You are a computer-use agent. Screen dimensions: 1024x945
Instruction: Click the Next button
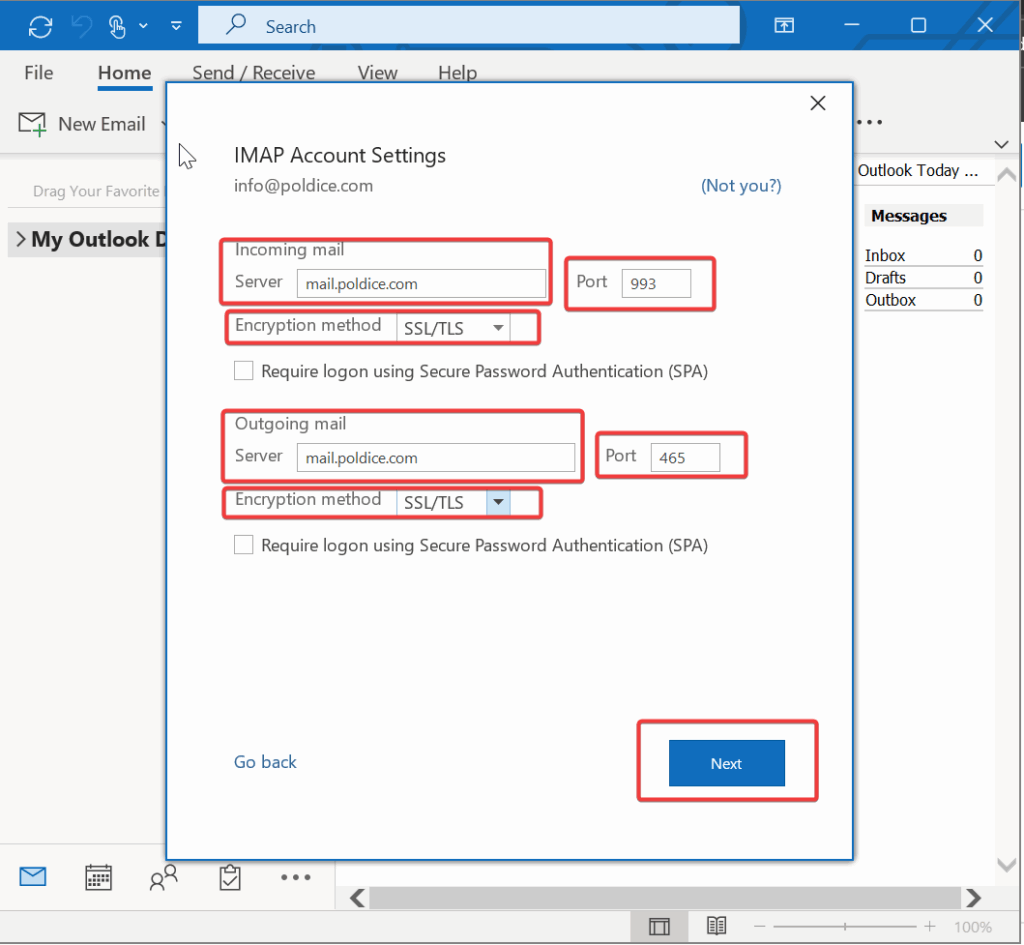point(726,763)
